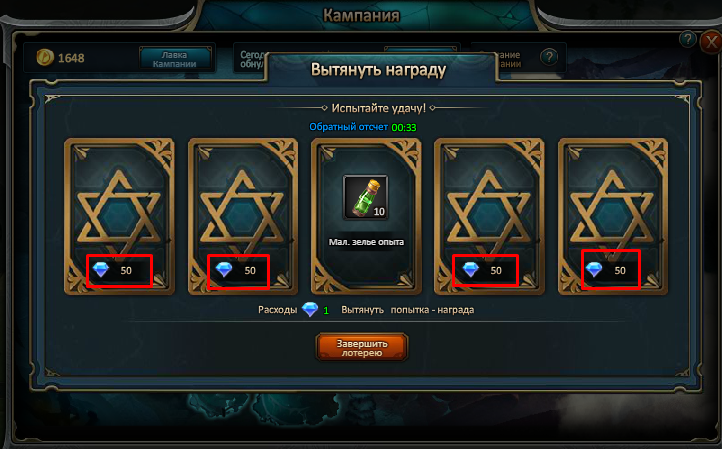
Task: Flip the second face-down card
Action: tap(243, 216)
